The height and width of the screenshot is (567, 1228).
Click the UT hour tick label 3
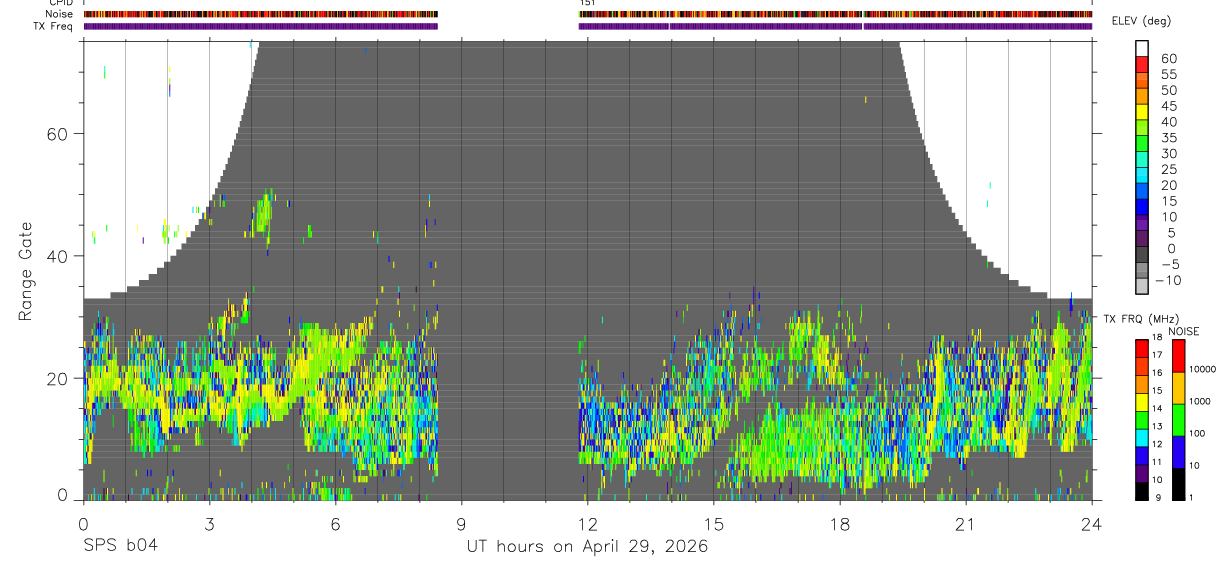pyautogui.click(x=209, y=523)
